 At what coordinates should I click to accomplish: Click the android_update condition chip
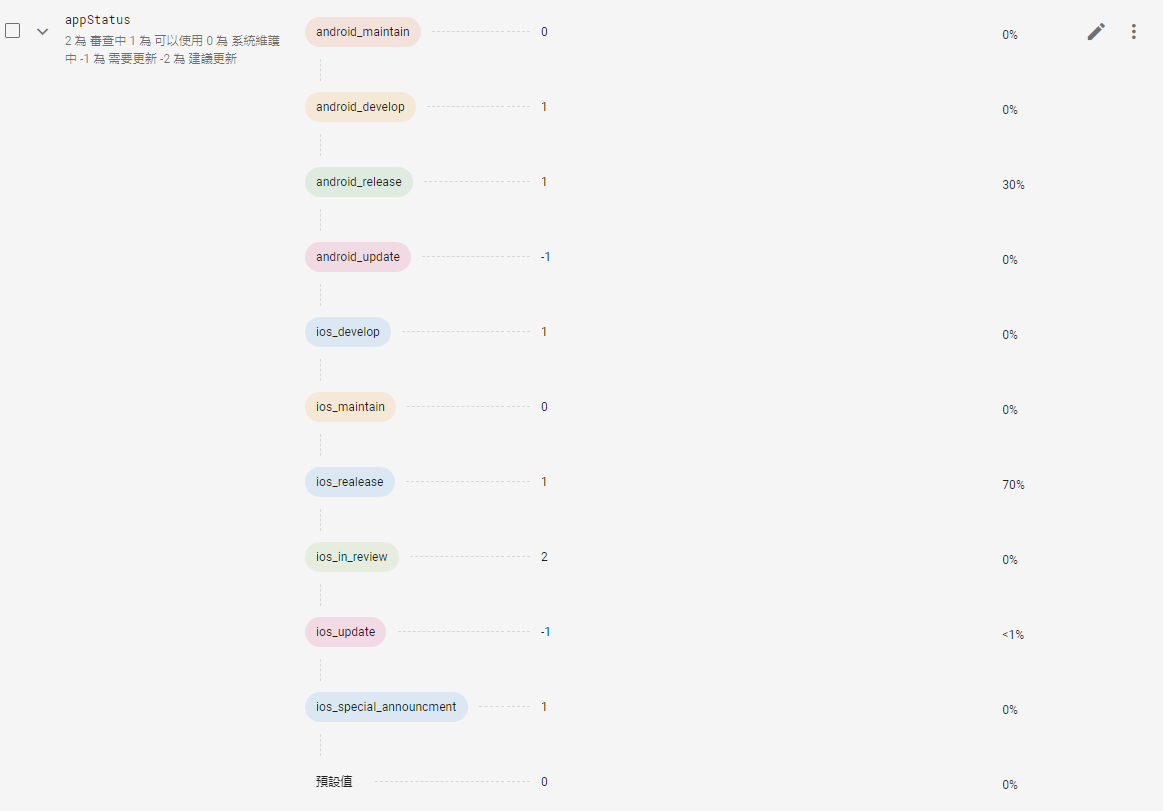pos(357,257)
